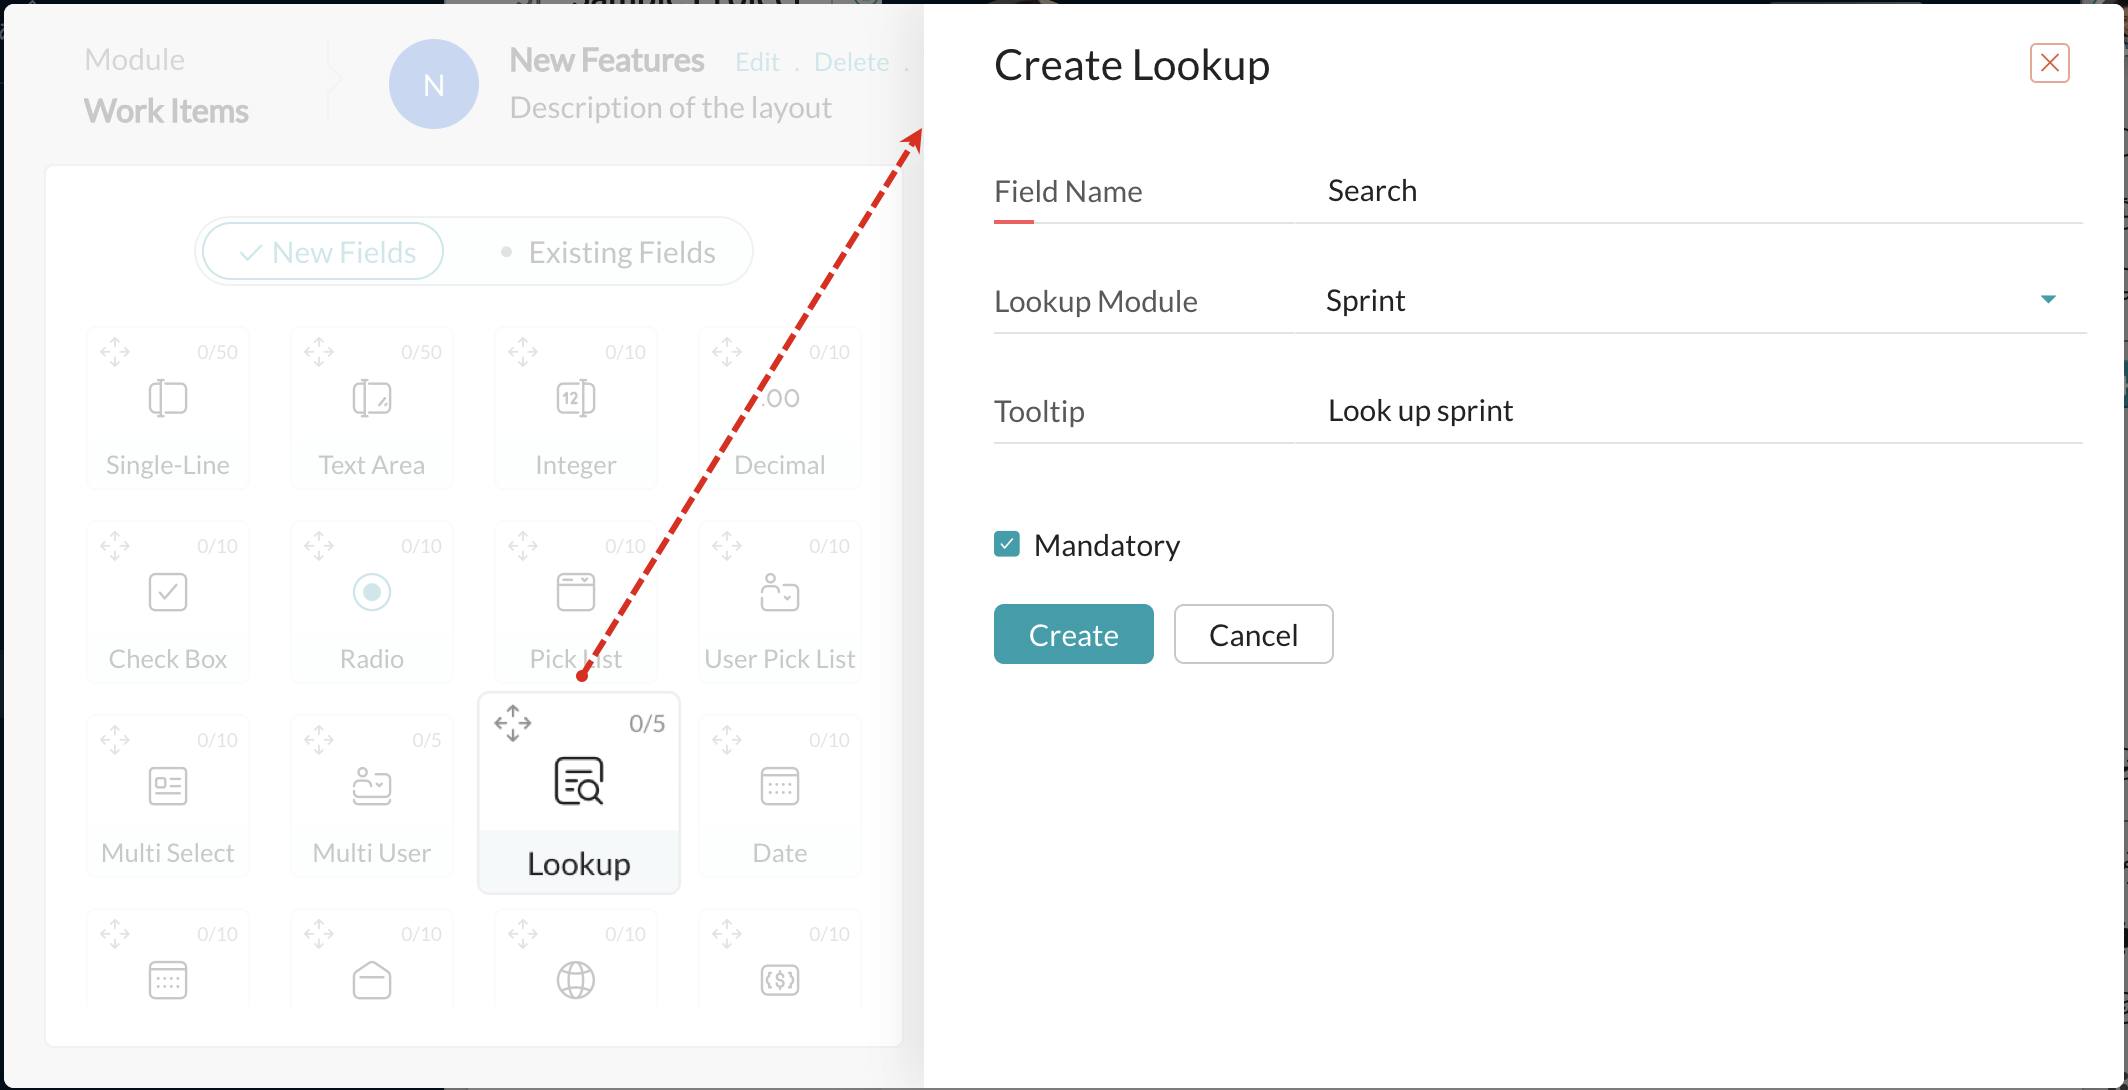Cancel the lookup creation
The height and width of the screenshot is (1090, 2128).
click(1254, 634)
